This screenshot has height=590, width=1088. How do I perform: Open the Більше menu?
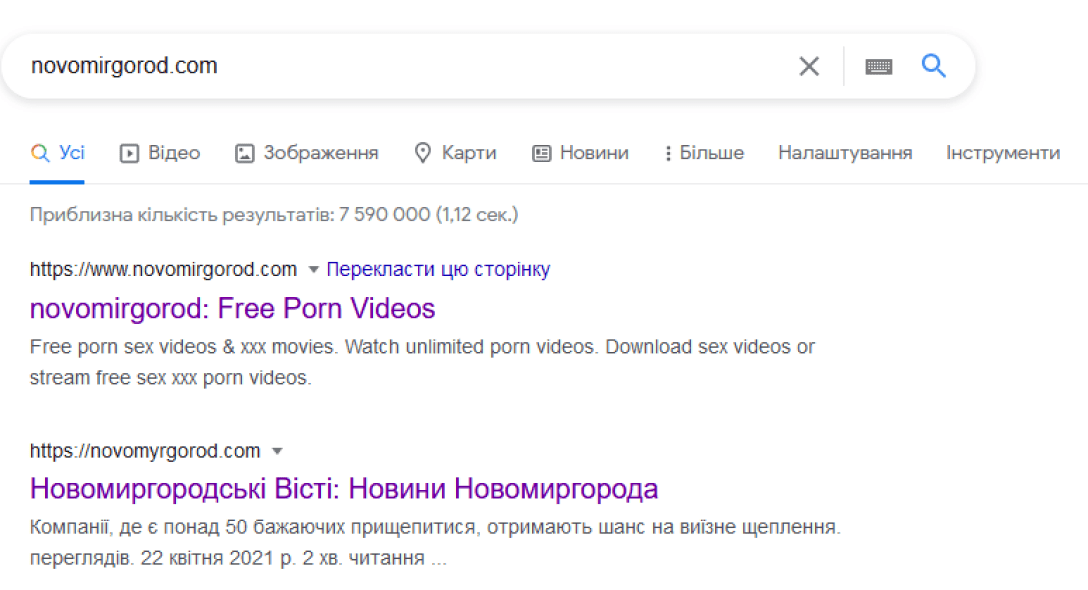[x=704, y=153]
